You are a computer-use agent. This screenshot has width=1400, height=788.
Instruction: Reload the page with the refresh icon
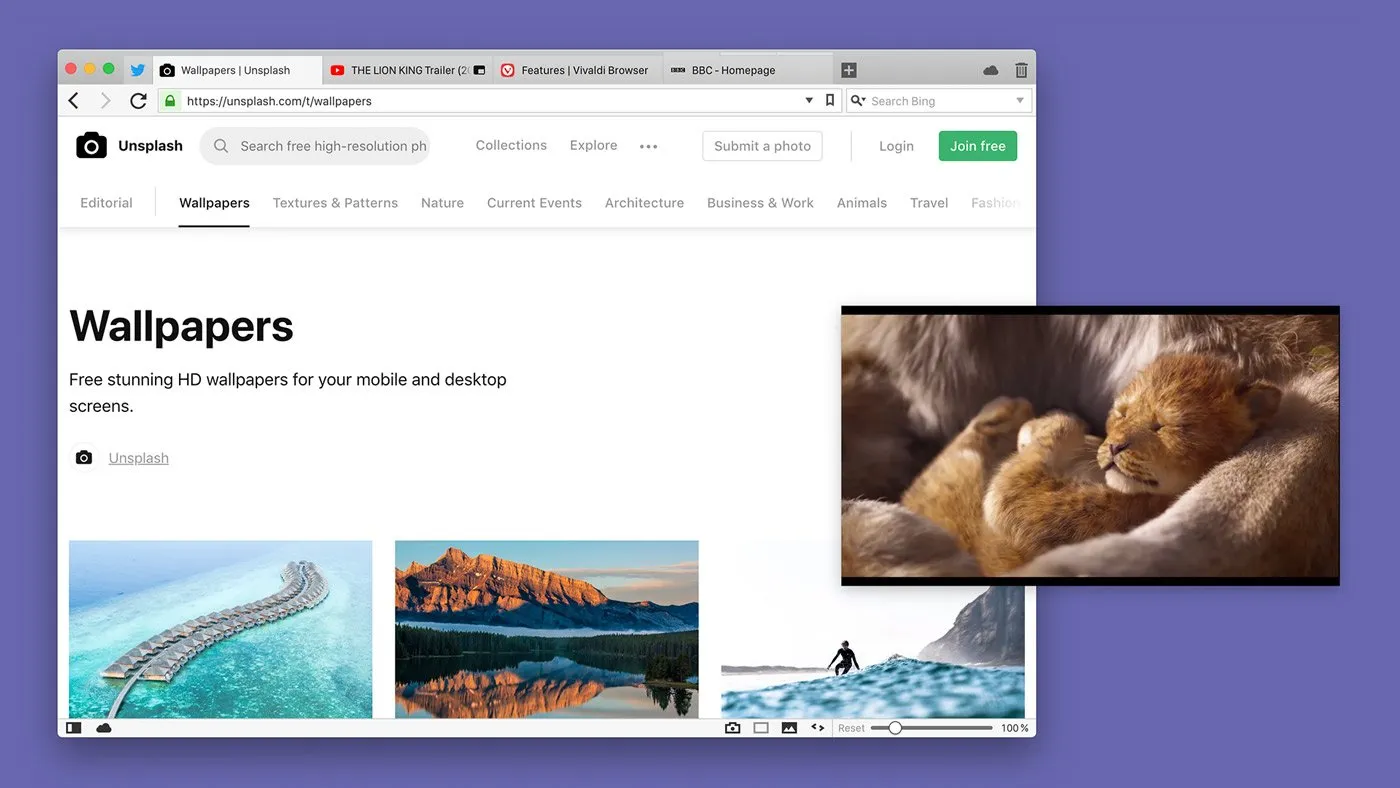(x=138, y=101)
